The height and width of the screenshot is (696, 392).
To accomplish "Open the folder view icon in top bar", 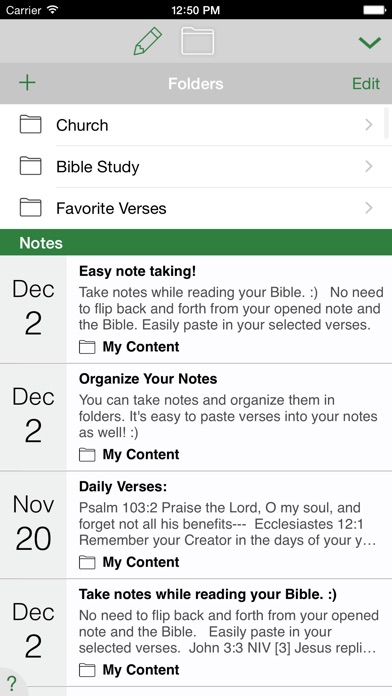I will coord(198,41).
